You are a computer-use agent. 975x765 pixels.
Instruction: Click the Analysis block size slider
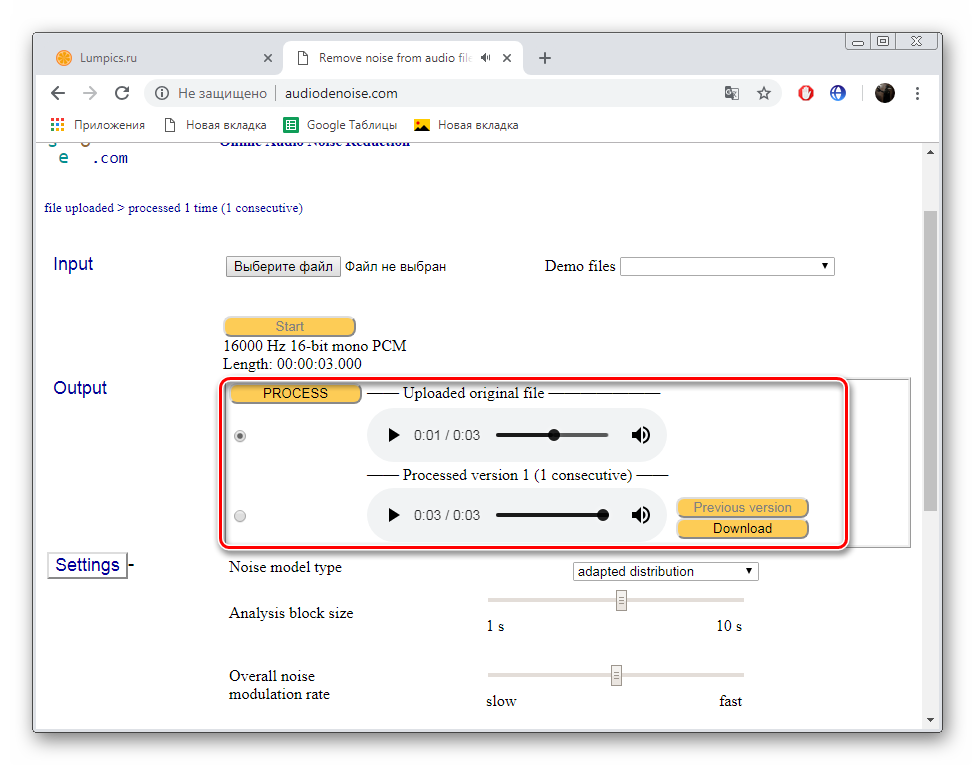pos(621,600)
